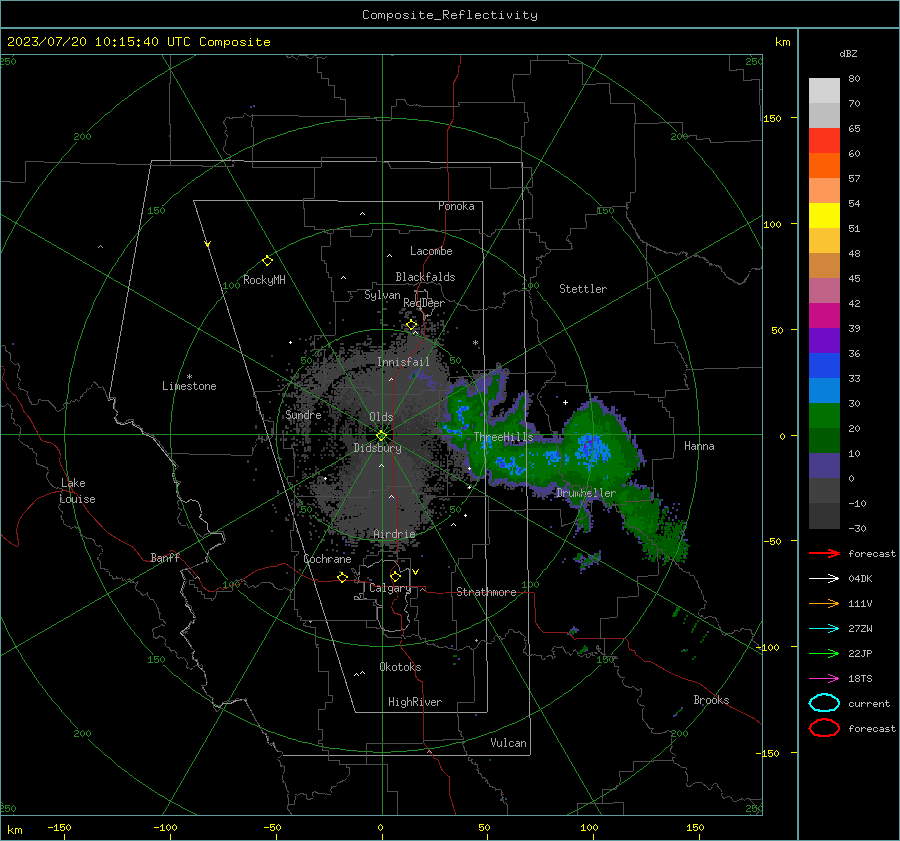
Task: Click the green 22JP arrow icon
Action: pos(824,653)
